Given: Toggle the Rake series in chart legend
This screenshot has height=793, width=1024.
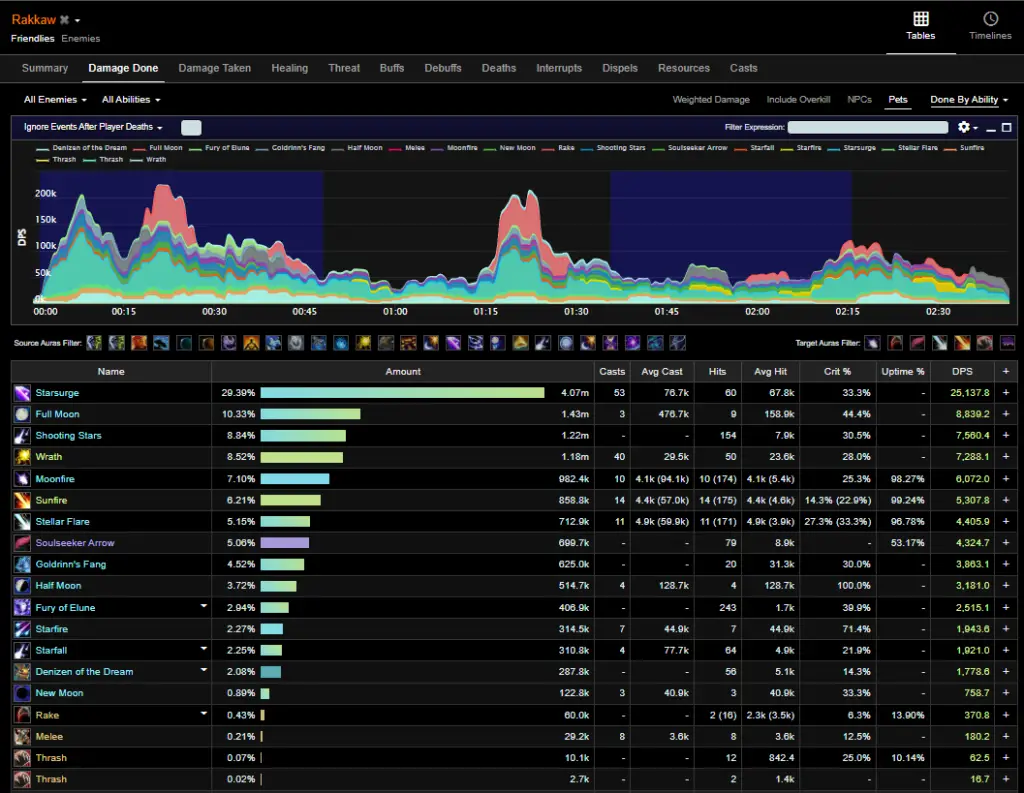Looking at the screenshot, I should (x=558, y=148).
